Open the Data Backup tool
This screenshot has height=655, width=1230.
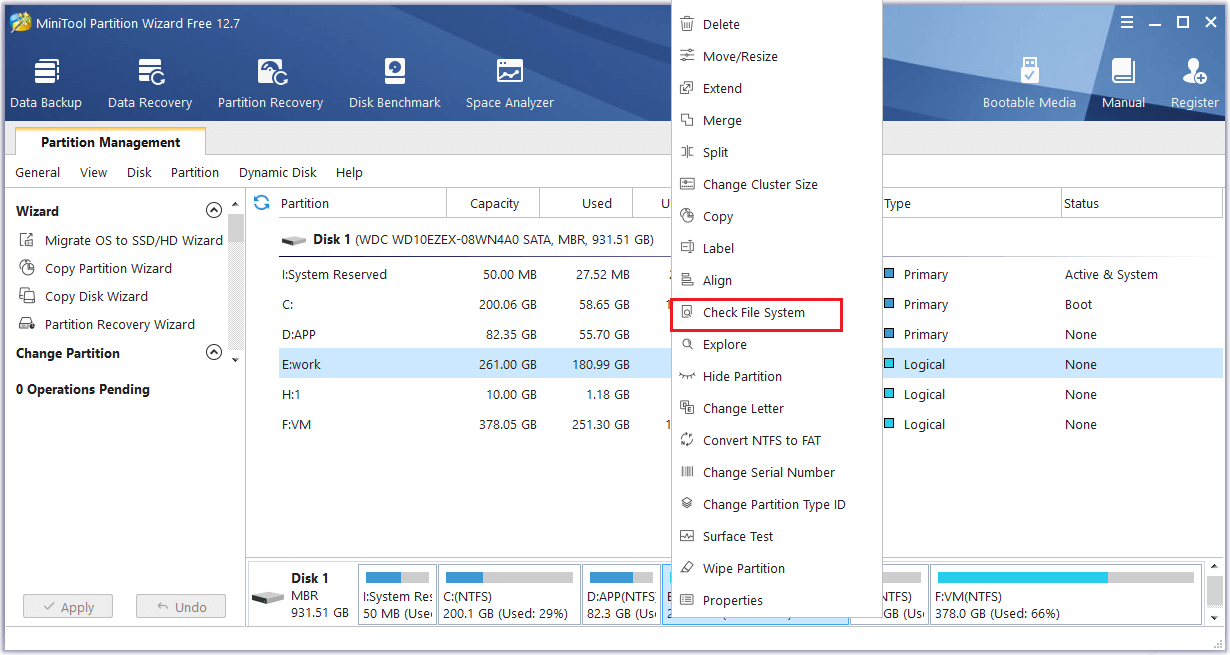[x=46, y=83]
